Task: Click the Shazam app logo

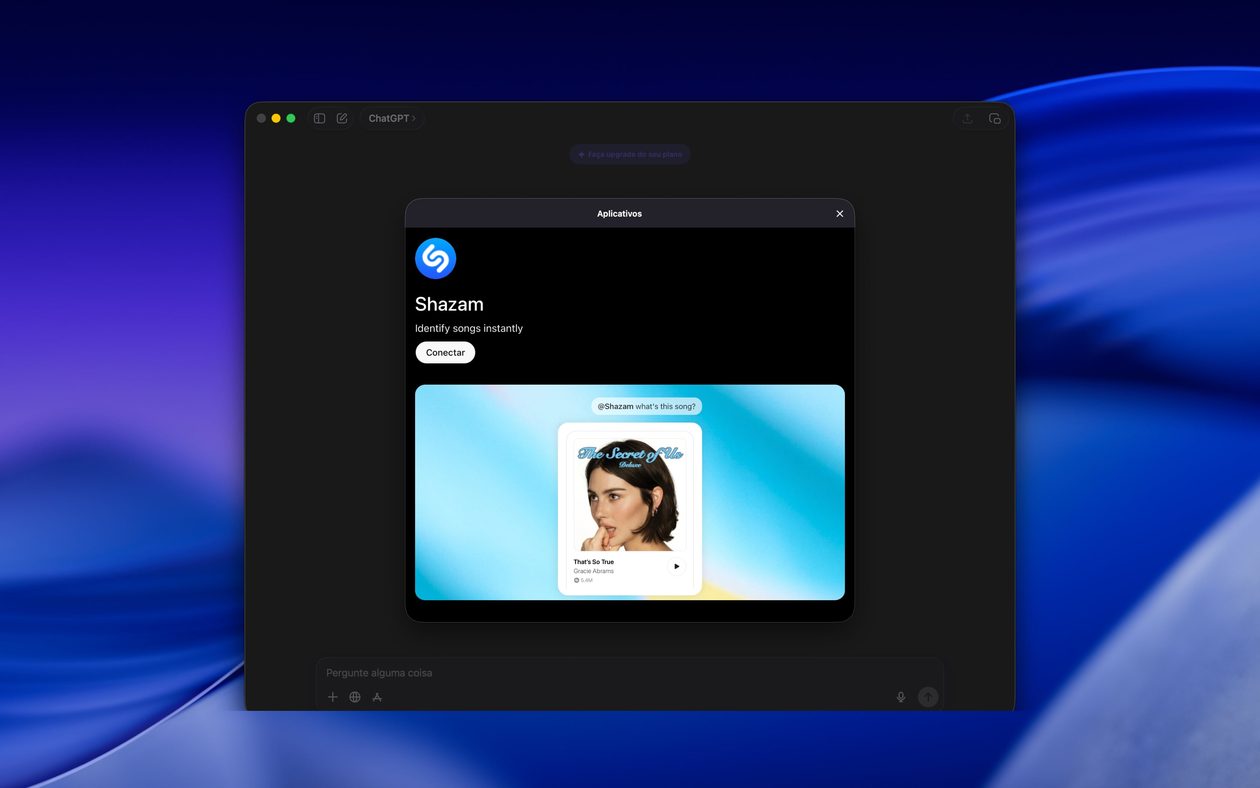Action: tap(435, 257)
